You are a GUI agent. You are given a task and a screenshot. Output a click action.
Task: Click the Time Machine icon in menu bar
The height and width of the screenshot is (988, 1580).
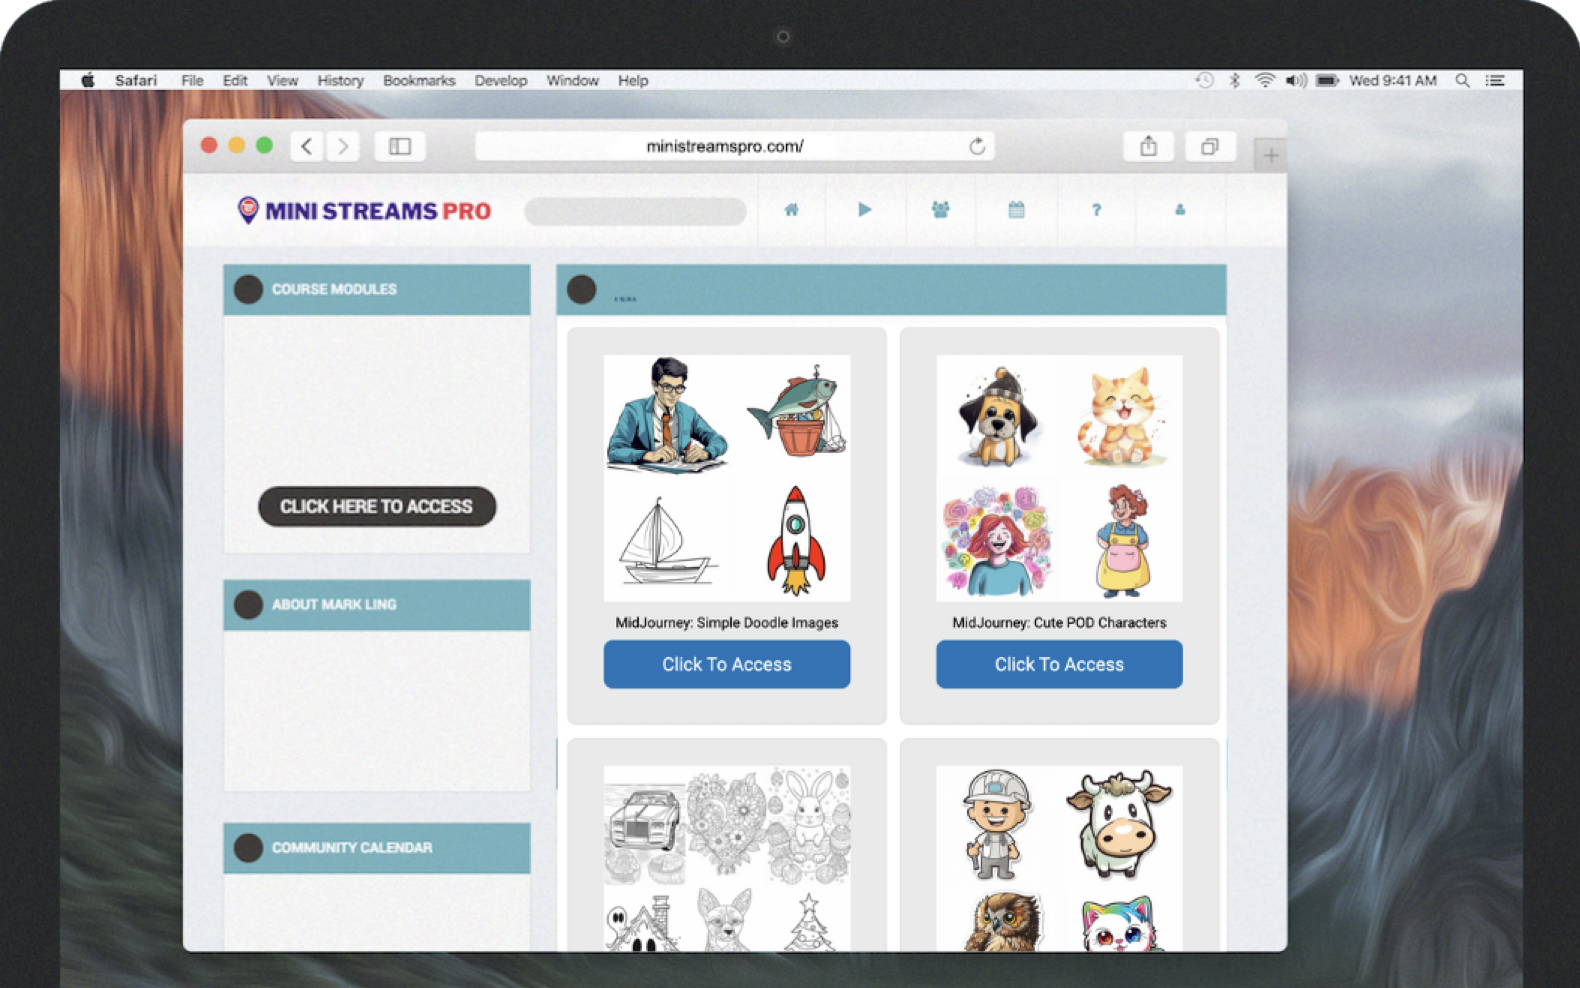[1204, 80]
